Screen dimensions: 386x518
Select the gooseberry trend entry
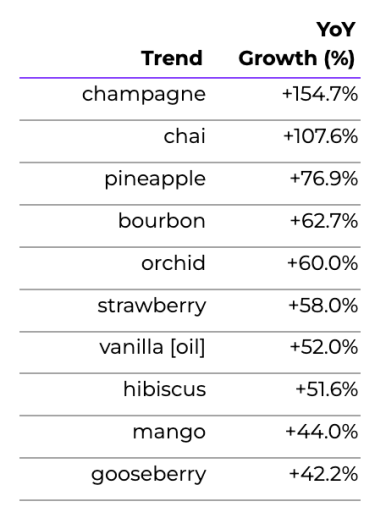click(149, 475)
